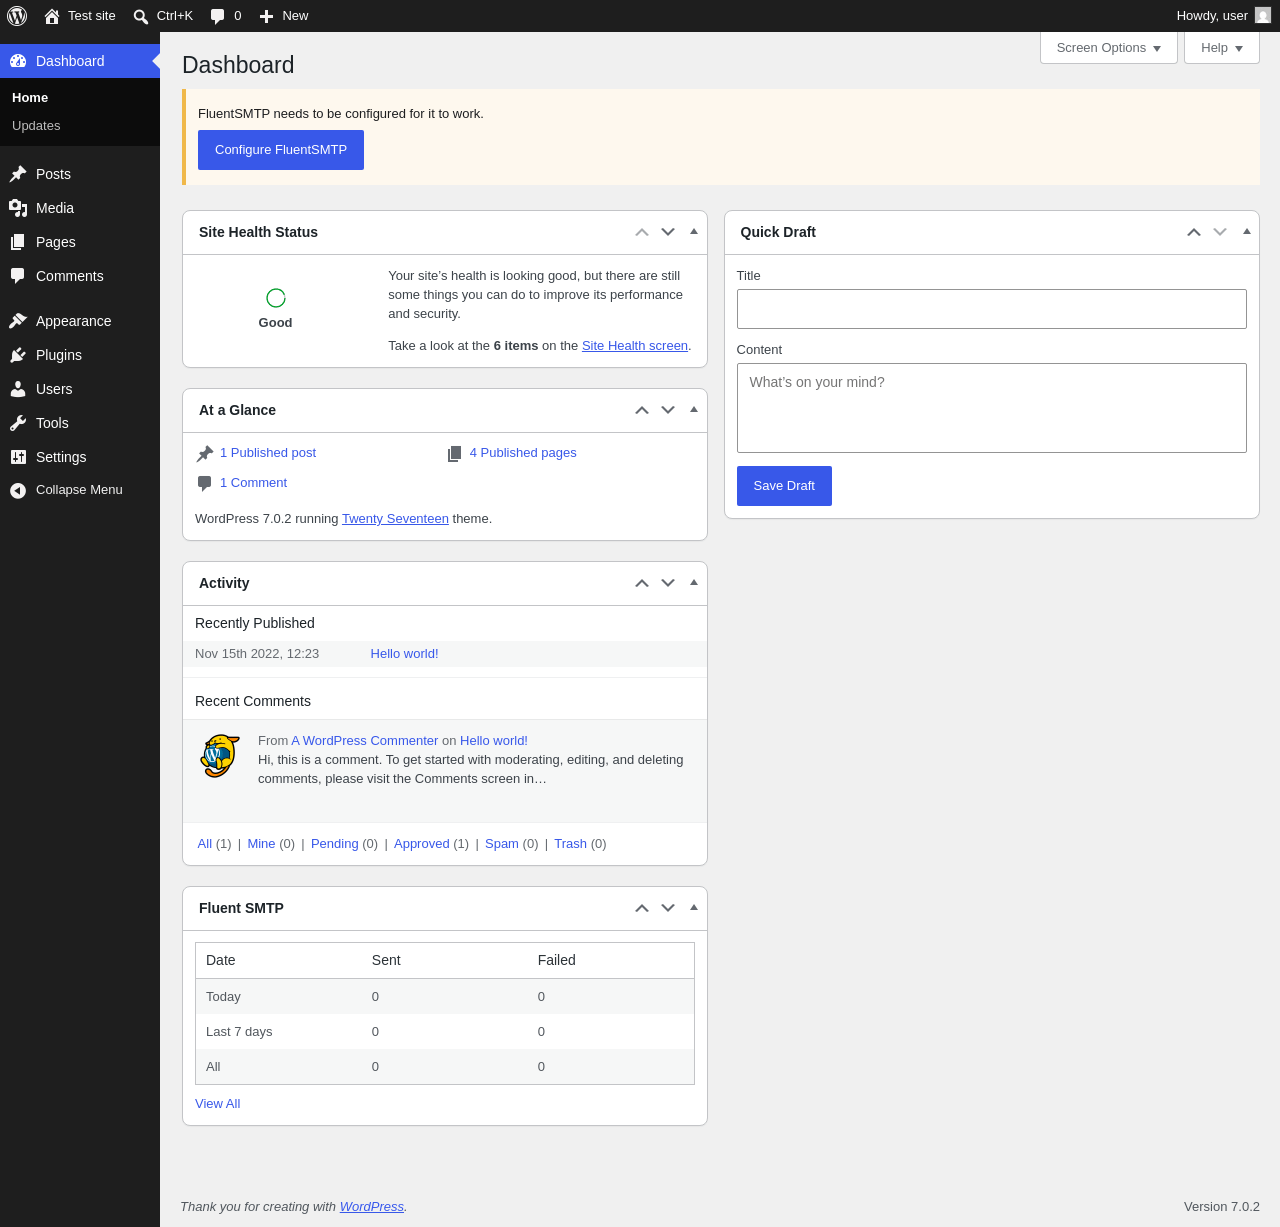Filter comments by Pending

(x=335, y=844)
